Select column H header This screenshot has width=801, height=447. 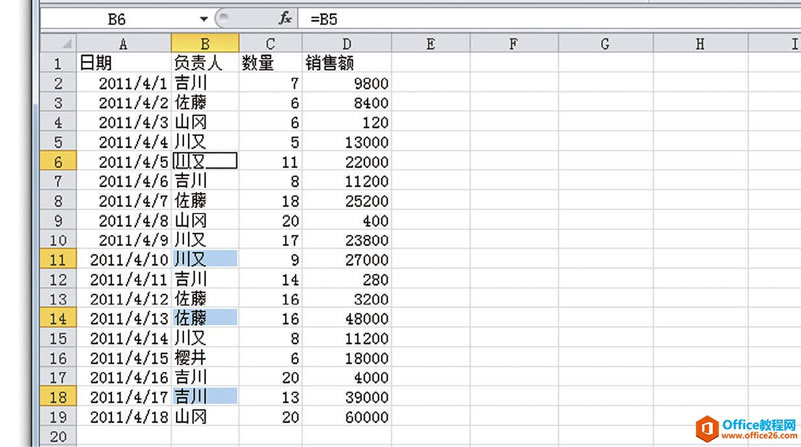(x=700, y=44)
